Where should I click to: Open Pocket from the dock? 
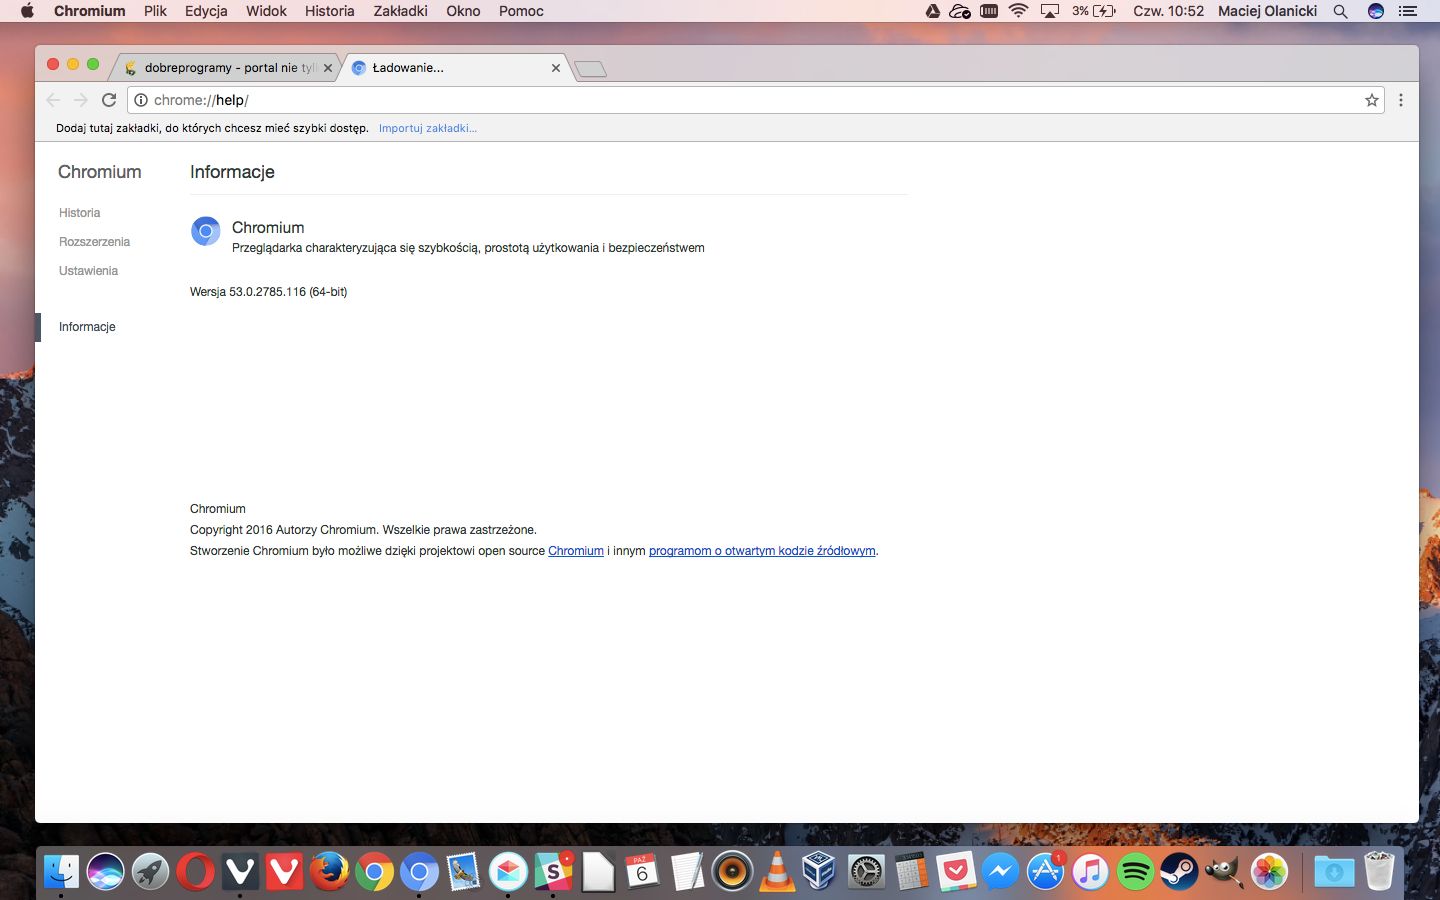(956, 872)
